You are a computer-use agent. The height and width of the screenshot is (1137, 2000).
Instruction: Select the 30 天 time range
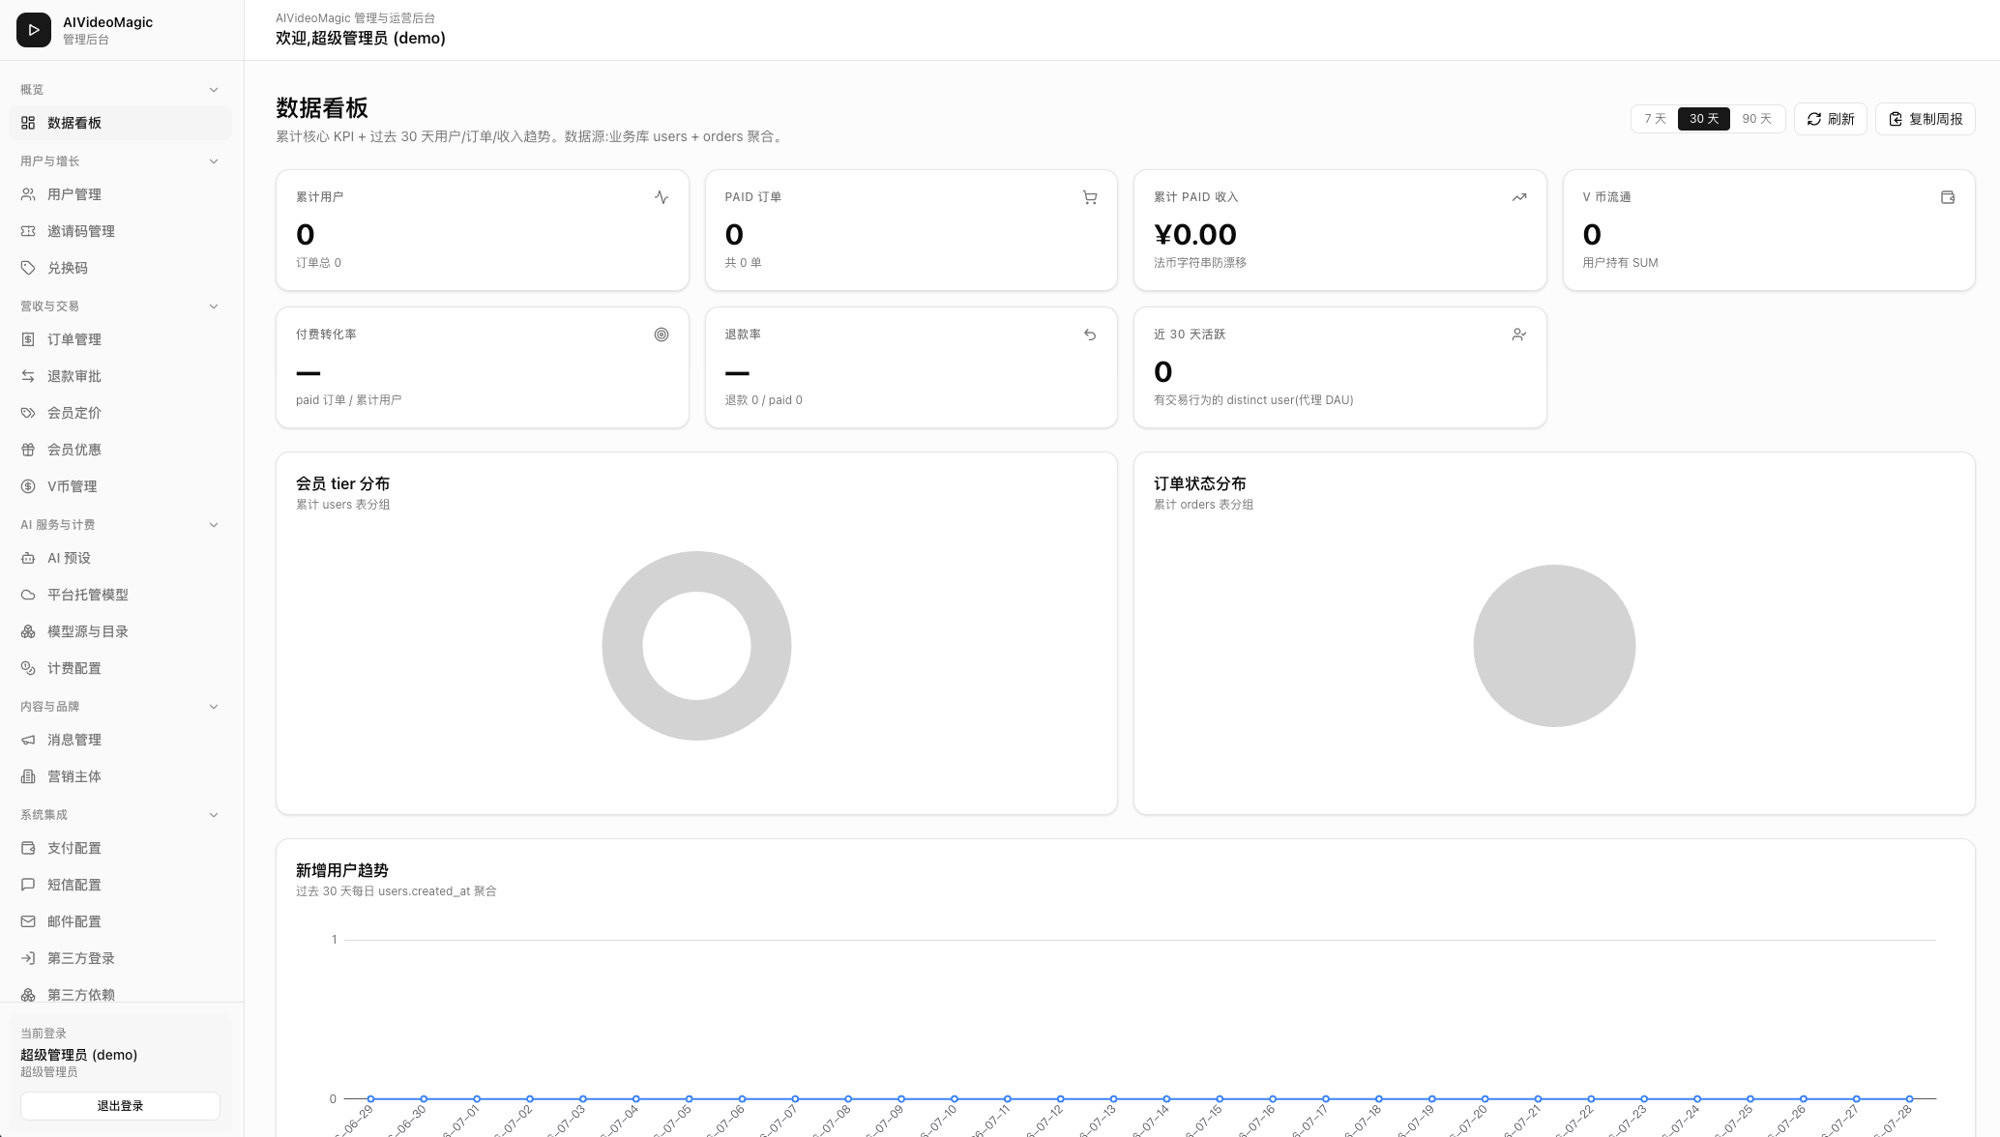click(x=1703, y=118)
